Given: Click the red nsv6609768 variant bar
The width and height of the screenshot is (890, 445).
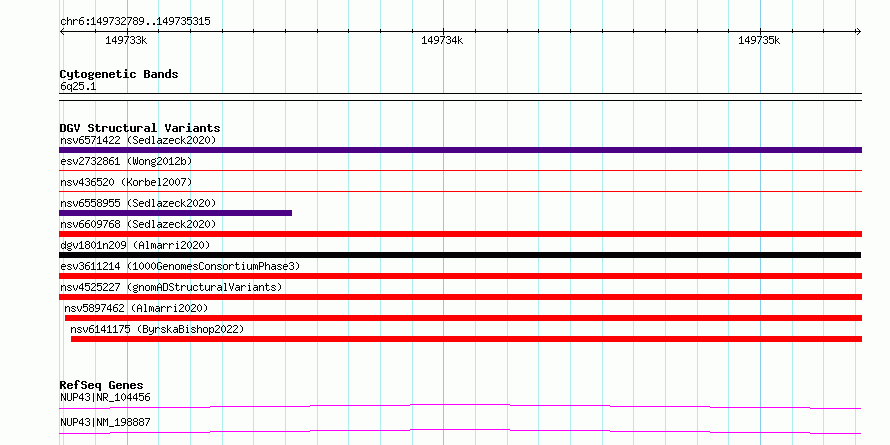Looking at the screenshot, I should [x=460, y=234].
